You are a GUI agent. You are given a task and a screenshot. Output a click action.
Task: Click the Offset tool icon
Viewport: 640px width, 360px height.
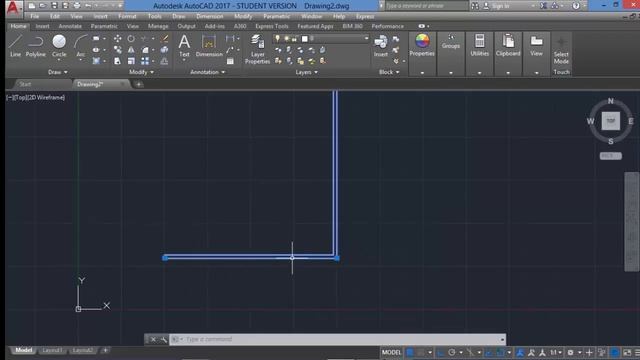[164, 61]
